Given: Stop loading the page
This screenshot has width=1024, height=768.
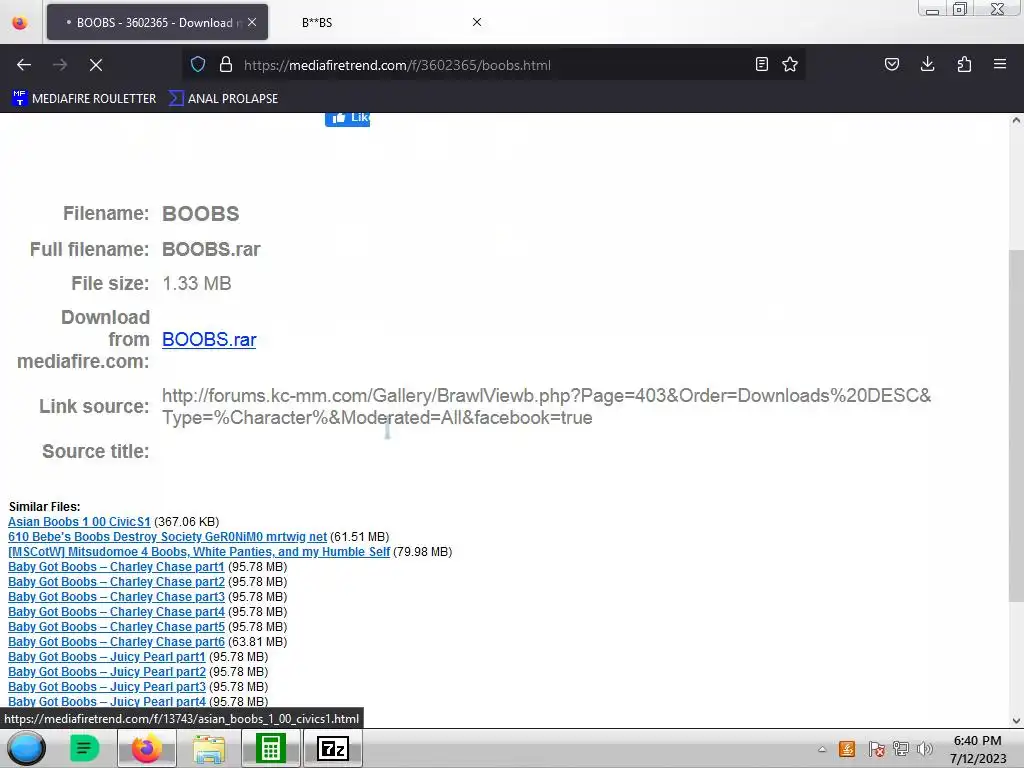Looking at the screenshot, I should click(95, 65).
